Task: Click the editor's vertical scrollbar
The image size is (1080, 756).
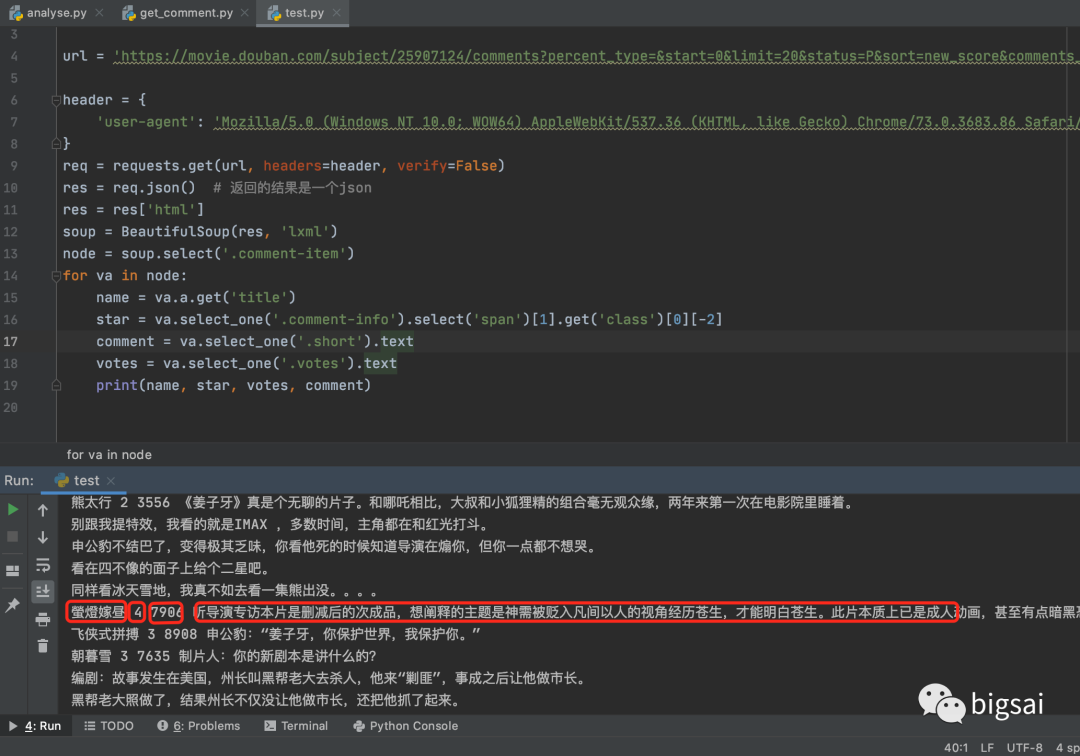Action: [1073, 250]
